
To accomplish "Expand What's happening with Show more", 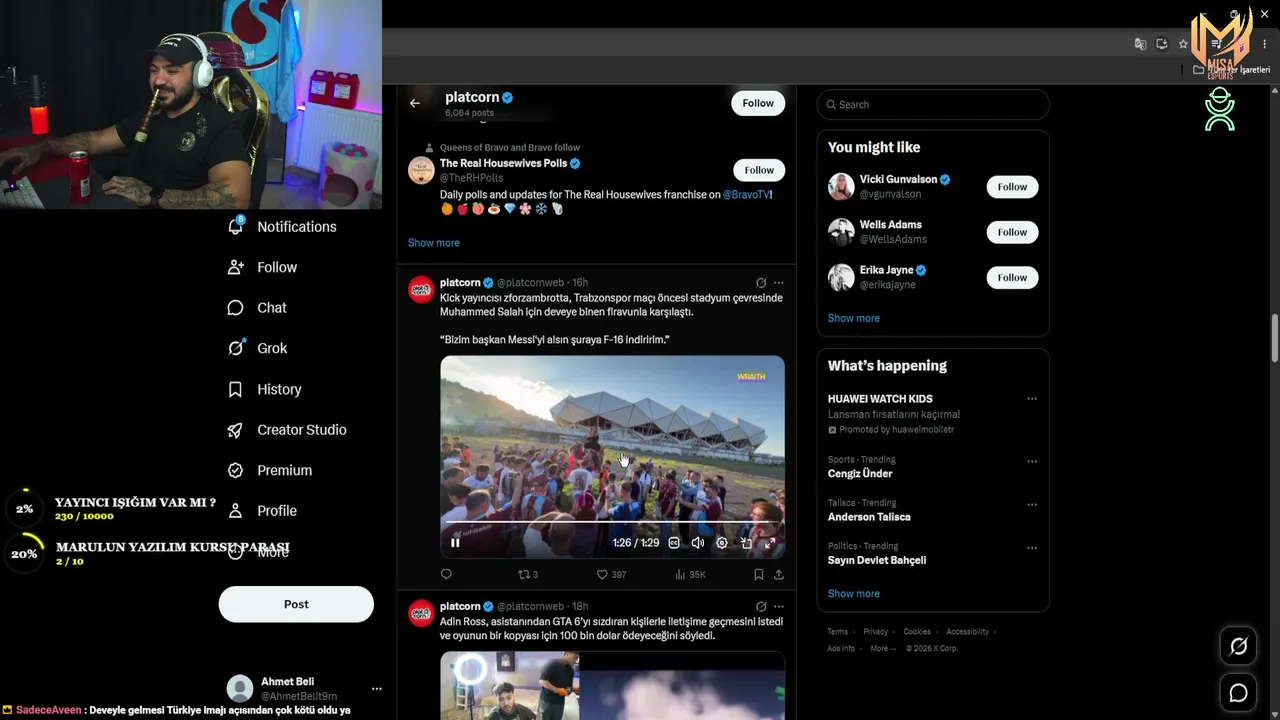I will tap(854, 594).
